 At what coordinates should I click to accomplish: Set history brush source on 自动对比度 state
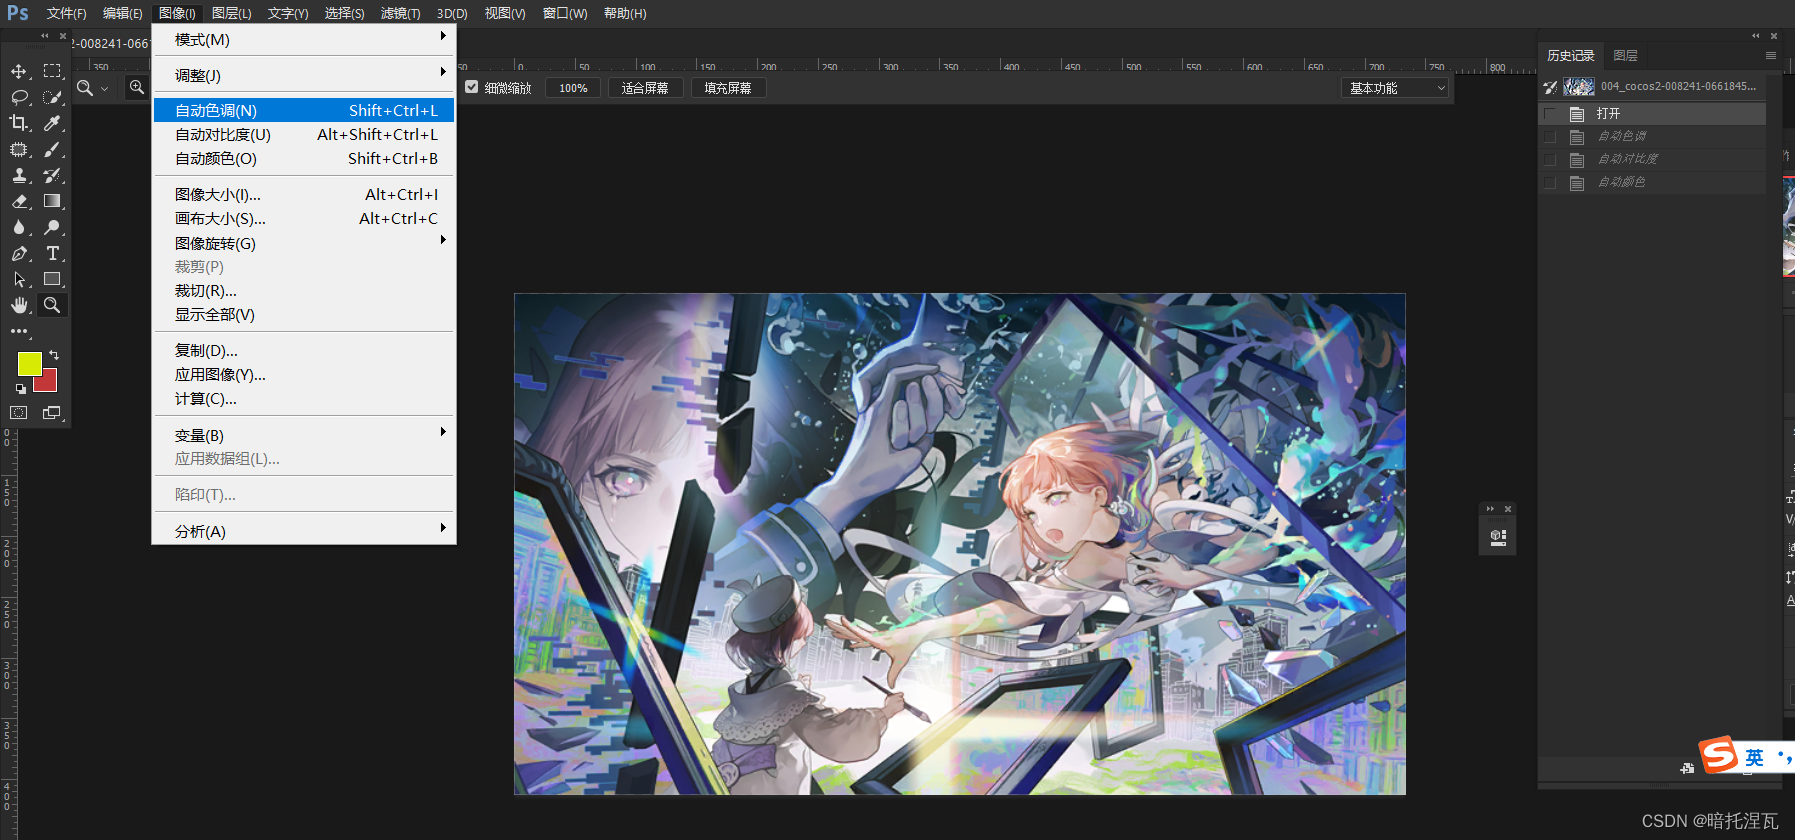1550,159
